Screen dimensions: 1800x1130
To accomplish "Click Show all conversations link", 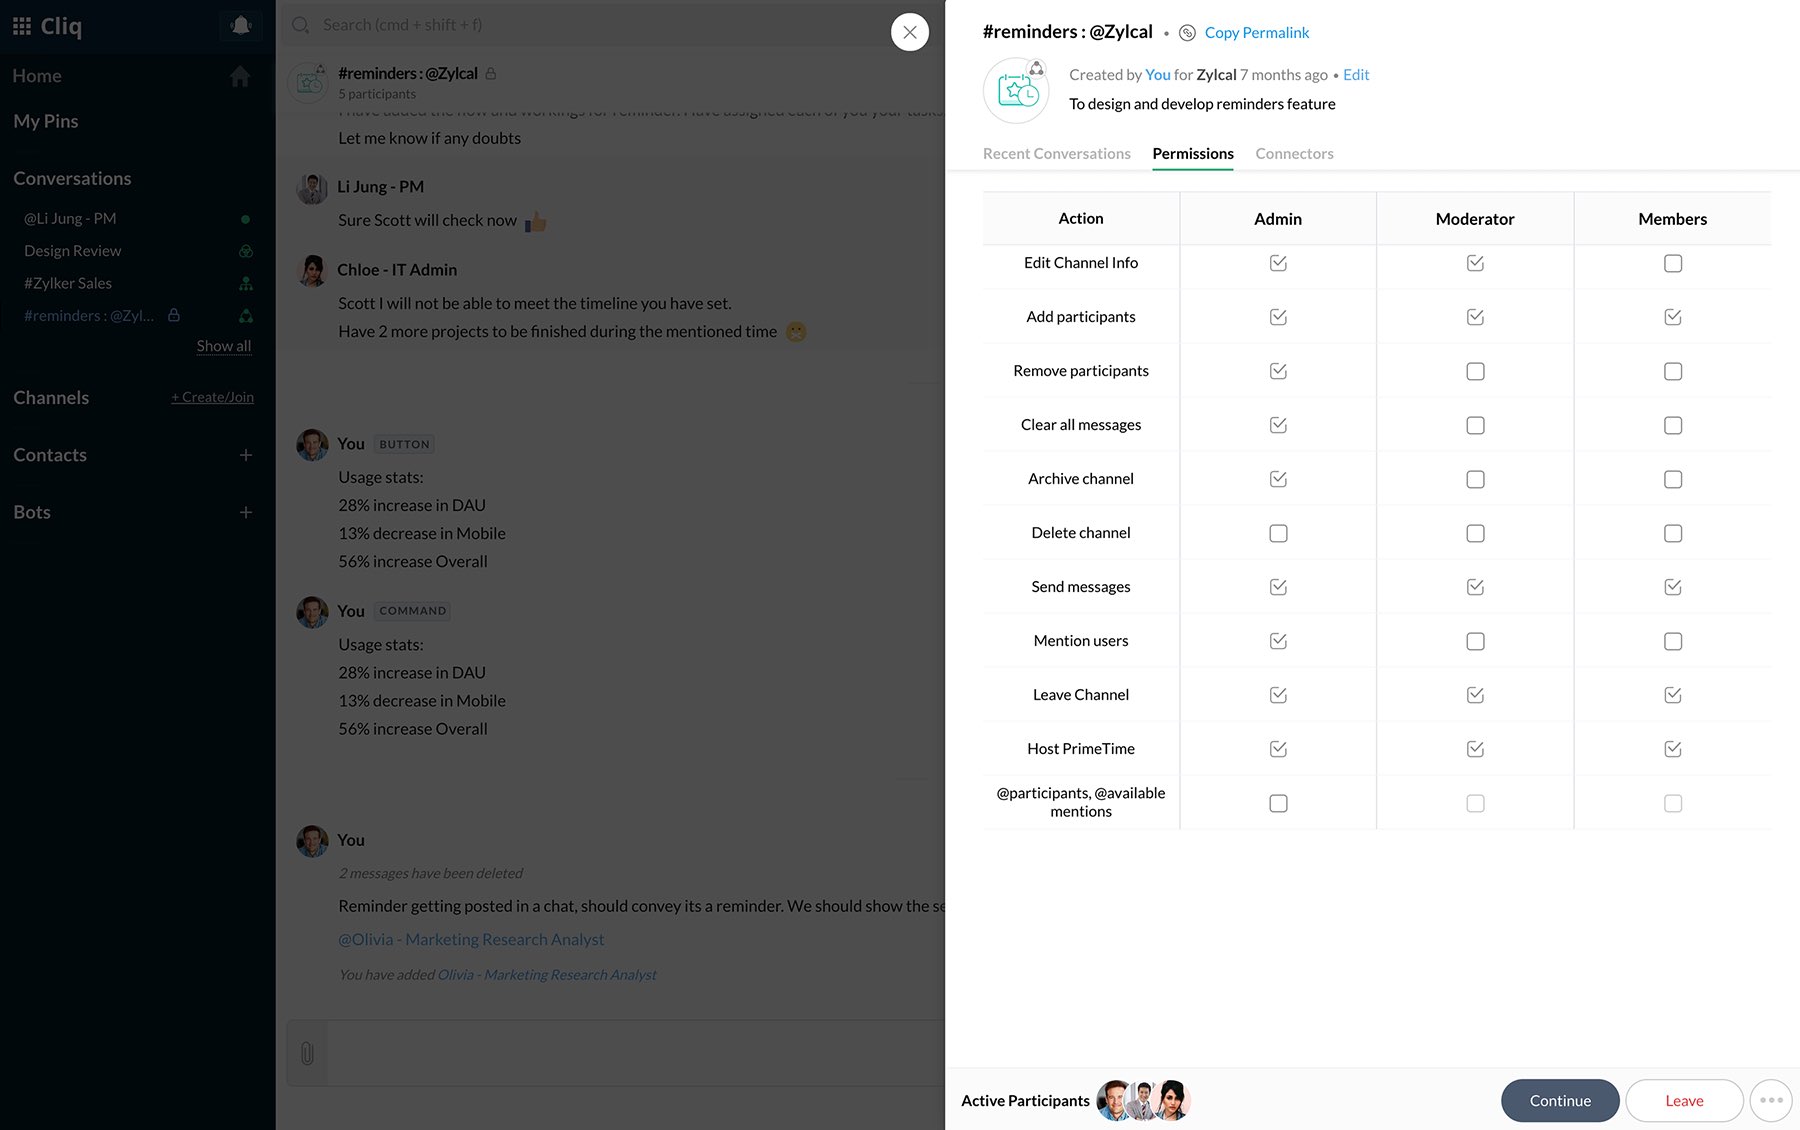I will 224,346.
